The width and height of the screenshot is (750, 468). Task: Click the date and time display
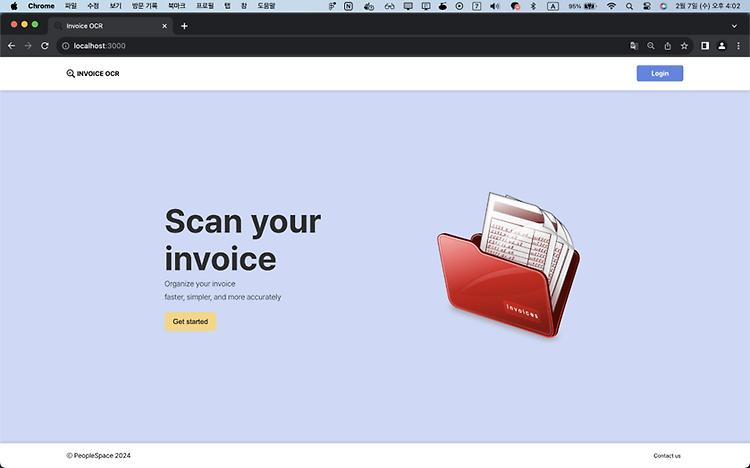[x=707, y=6]
